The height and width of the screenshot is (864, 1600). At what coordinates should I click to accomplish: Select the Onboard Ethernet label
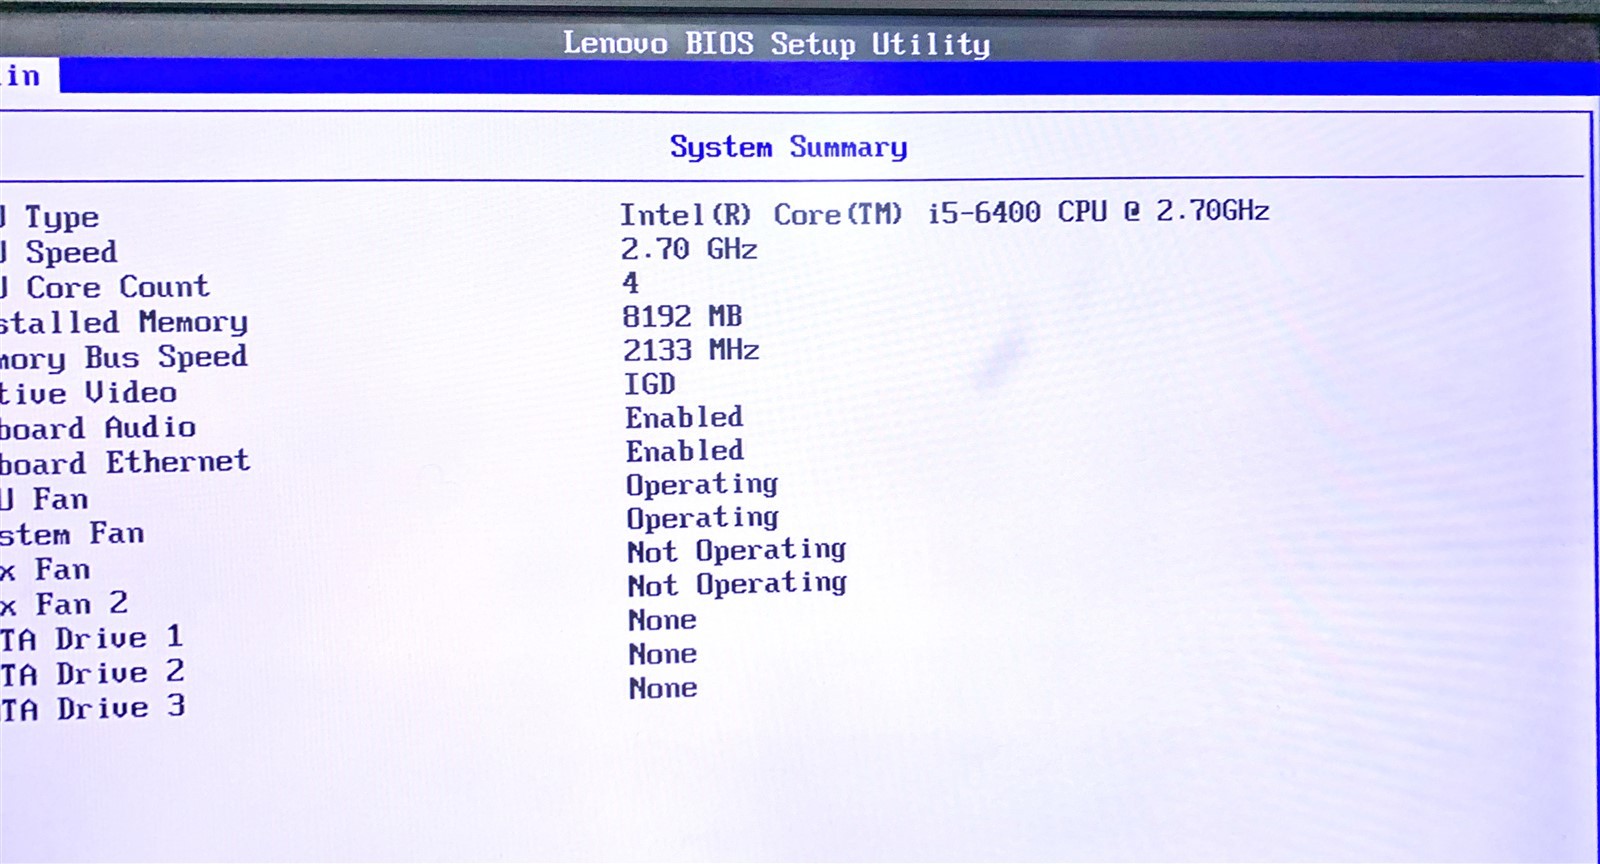point(125,463)
